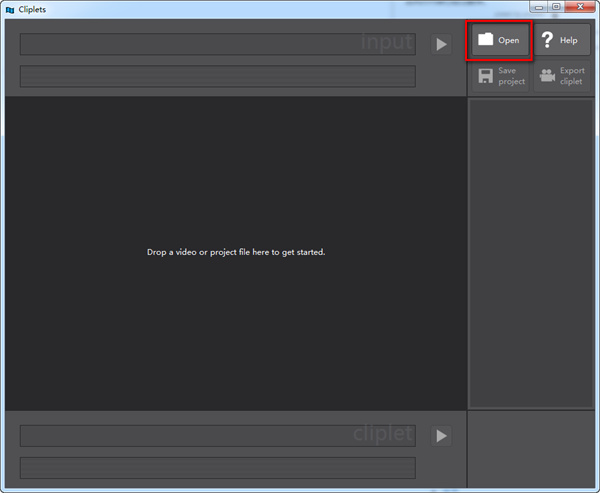600x493 pixels.
Task: Click the upper cliplet timeline bar
Action: click(x=217, y=436)
